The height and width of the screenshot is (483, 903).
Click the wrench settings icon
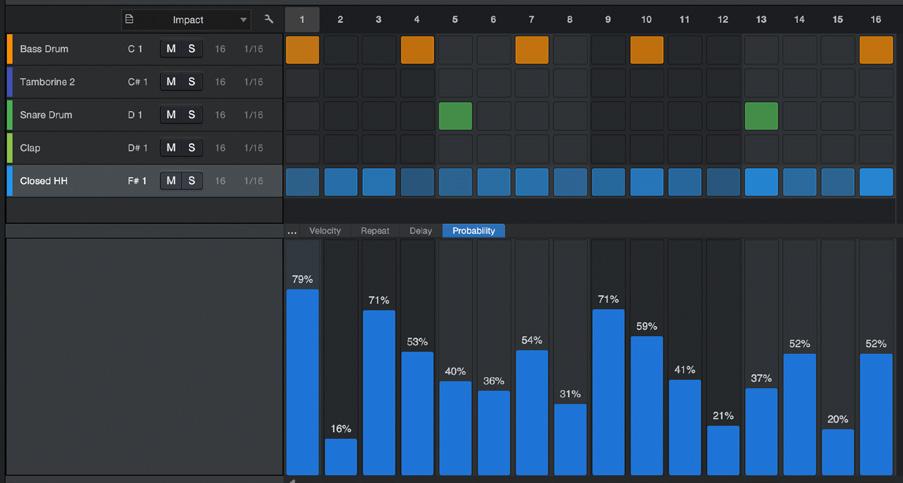tap(268, 20)
